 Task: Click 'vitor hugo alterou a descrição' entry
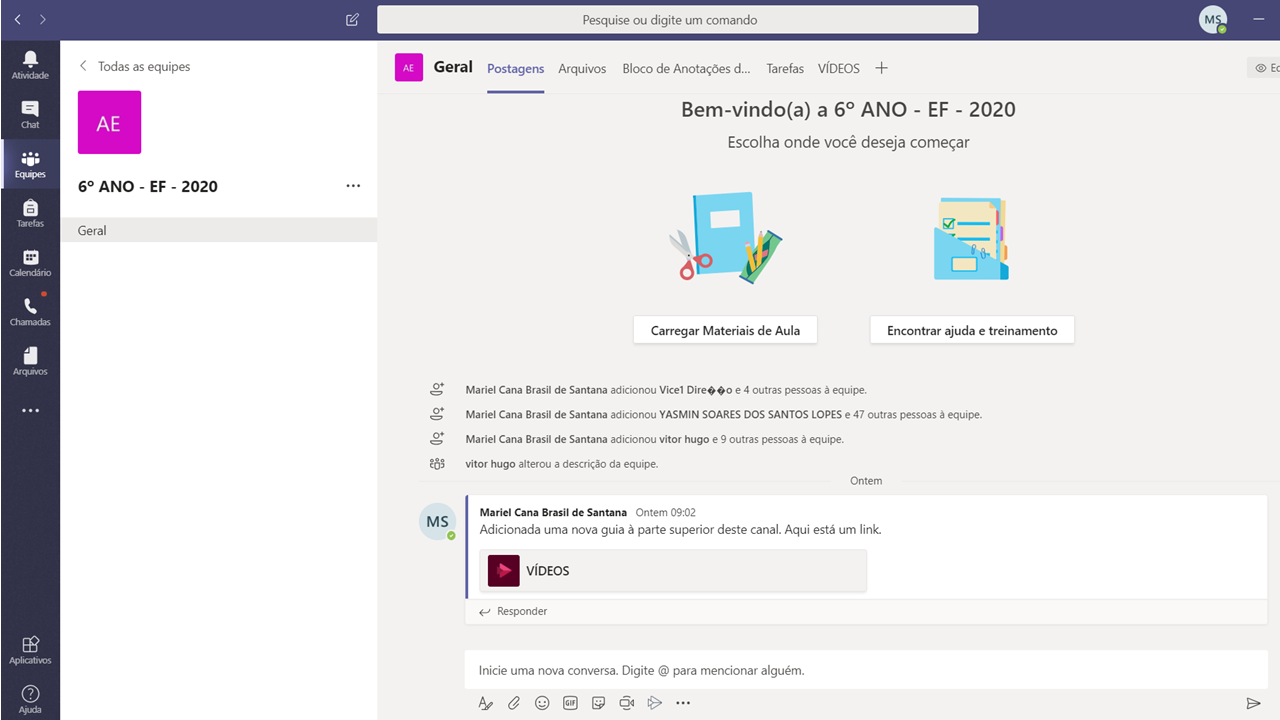coord(561,464)
